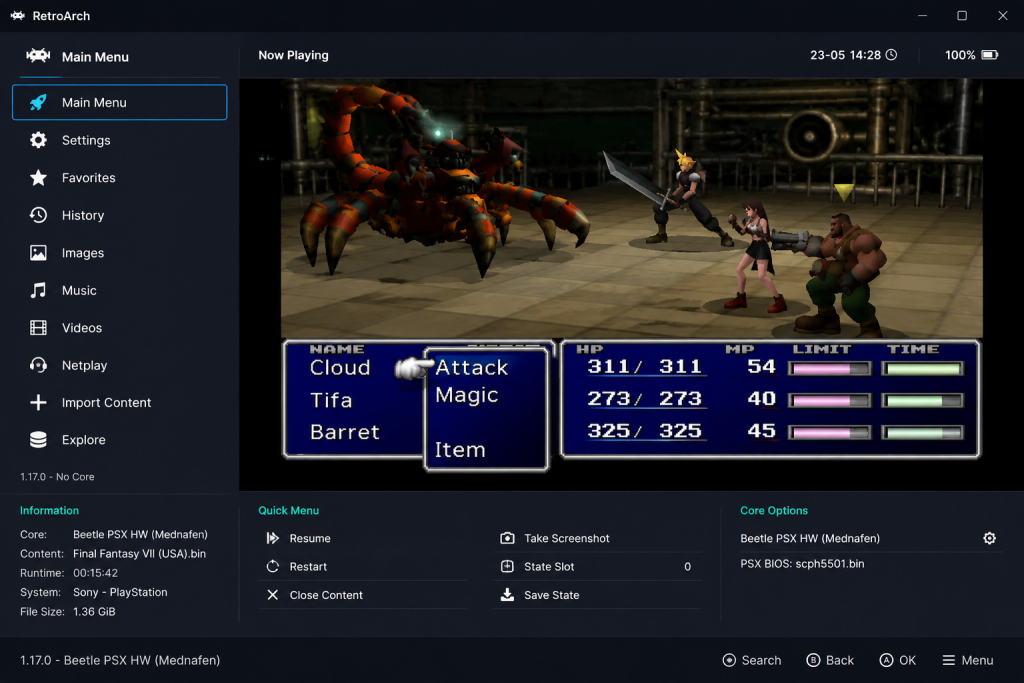Click 'Sony - PlayStation' system value
The width and height of the screenshot is (1024, 683).
(x=120, y=592)
